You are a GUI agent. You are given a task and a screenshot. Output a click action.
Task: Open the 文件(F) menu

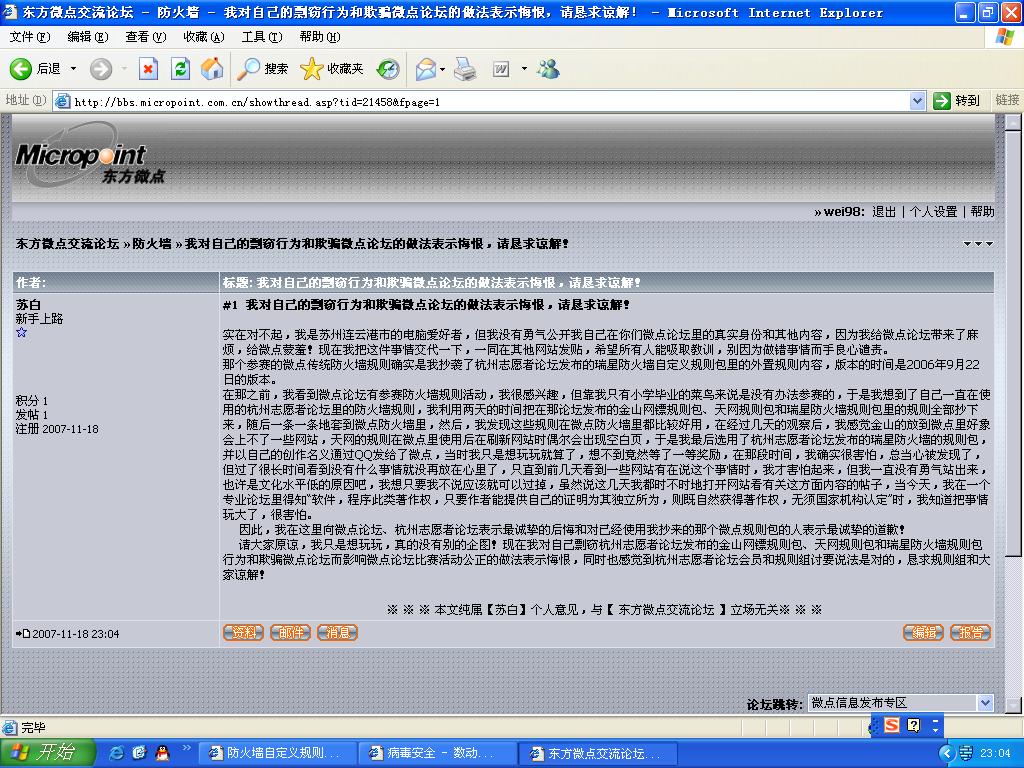click(29, 37)
